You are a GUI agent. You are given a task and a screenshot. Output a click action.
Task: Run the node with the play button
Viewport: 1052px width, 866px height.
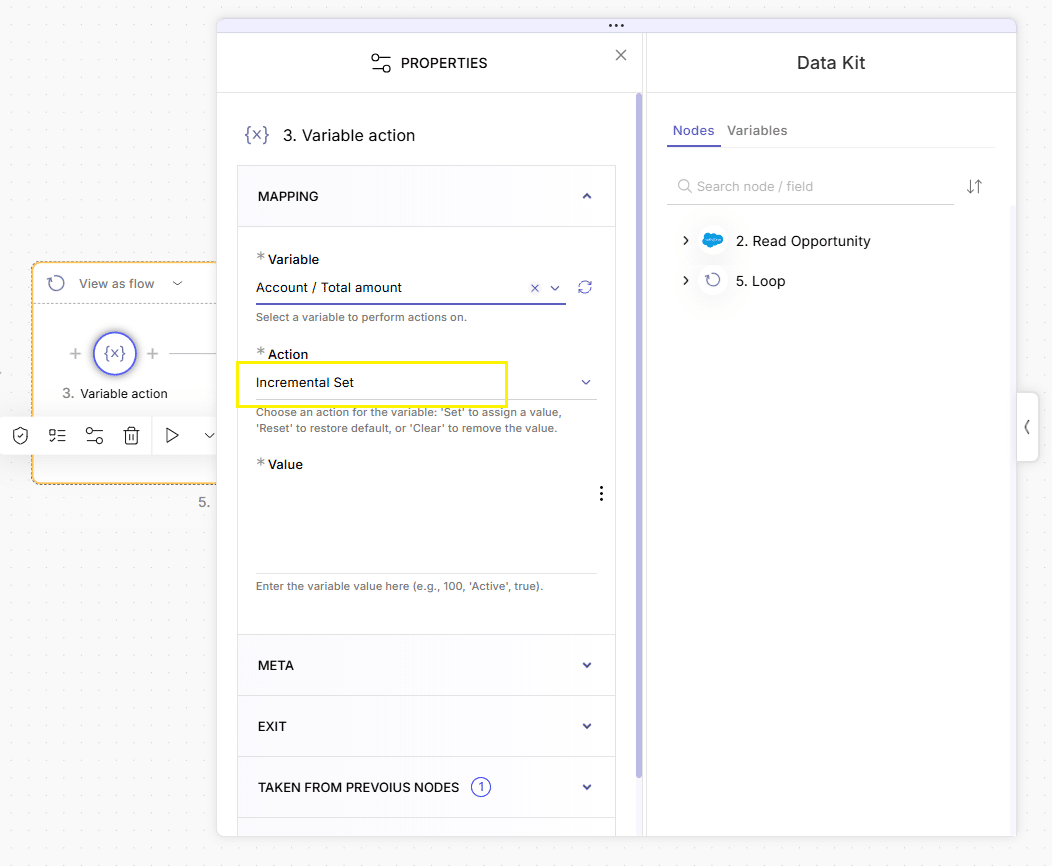[x=172, y=435]
